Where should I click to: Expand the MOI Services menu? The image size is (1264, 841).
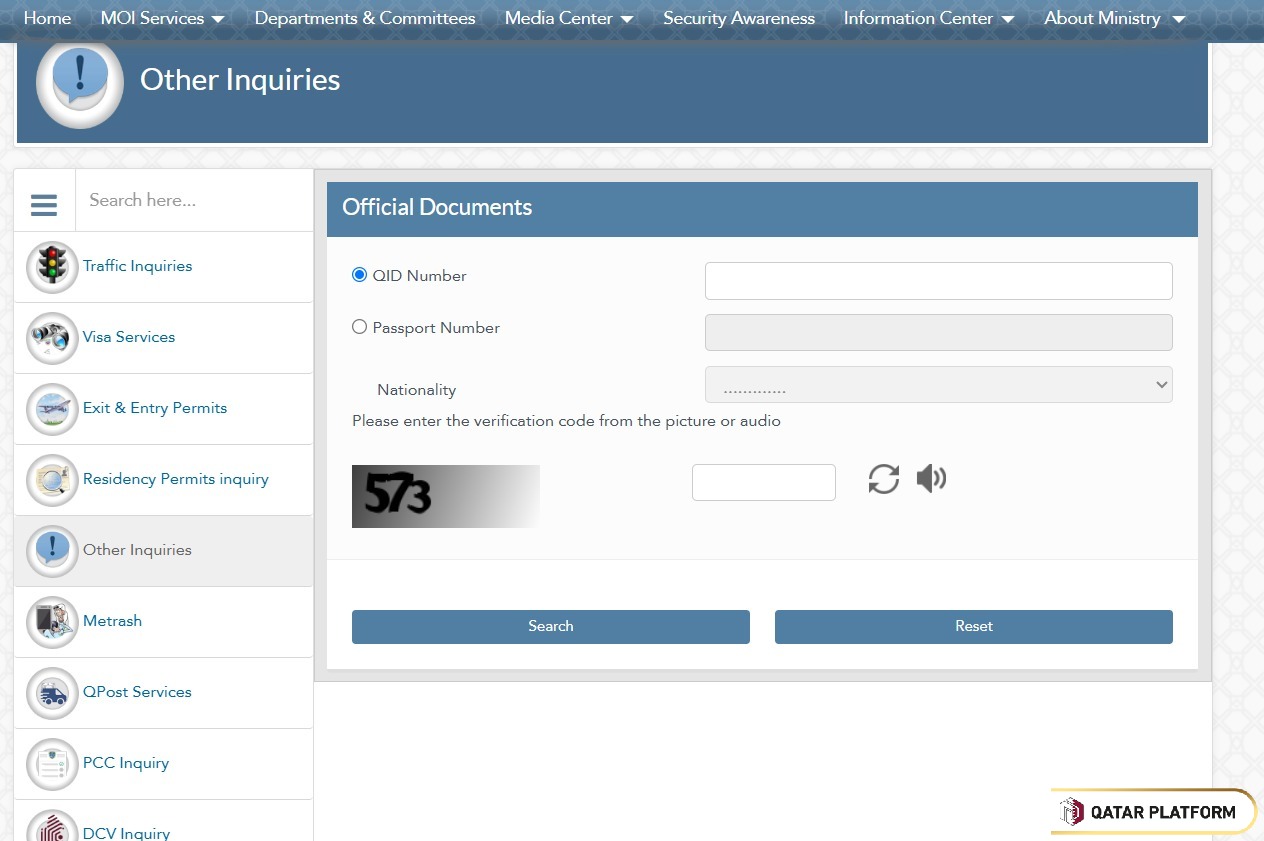tap(162, 17)
